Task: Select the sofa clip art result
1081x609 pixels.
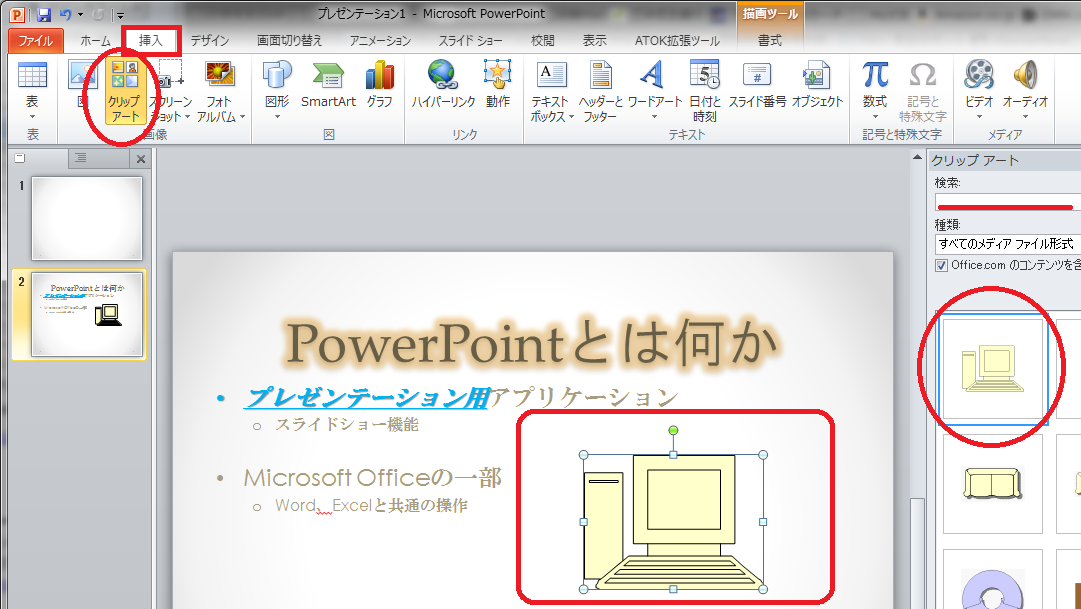Action: (x=992, y=483)
